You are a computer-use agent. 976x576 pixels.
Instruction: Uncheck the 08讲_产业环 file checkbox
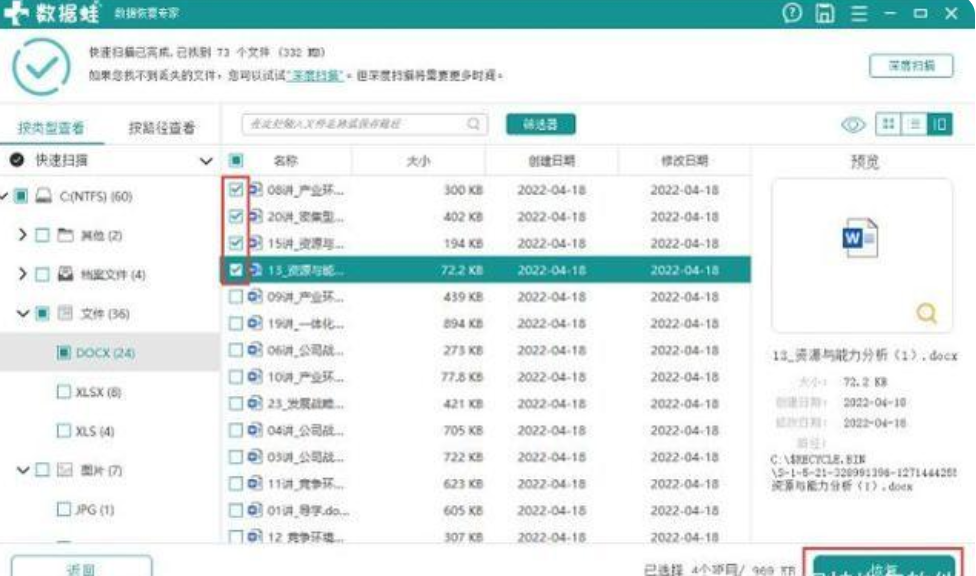[236, 189]
